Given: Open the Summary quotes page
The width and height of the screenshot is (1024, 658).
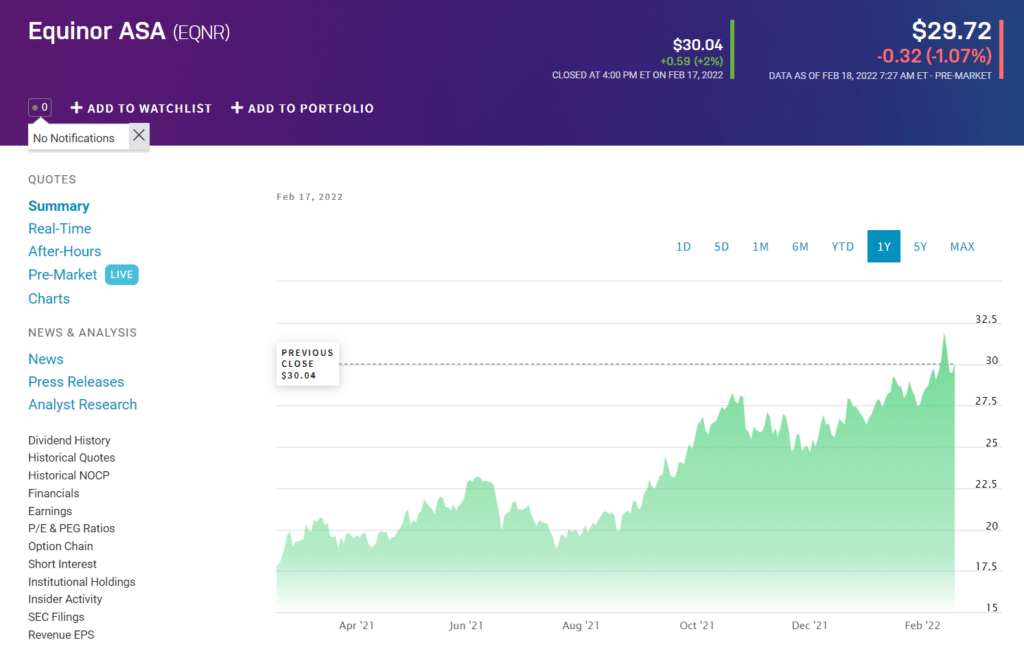Looking at the screenshot, I should pos(59,206).
